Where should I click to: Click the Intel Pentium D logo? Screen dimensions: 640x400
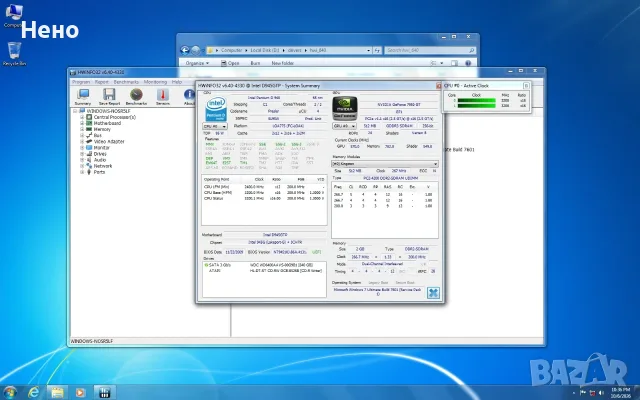coord(216,109)
